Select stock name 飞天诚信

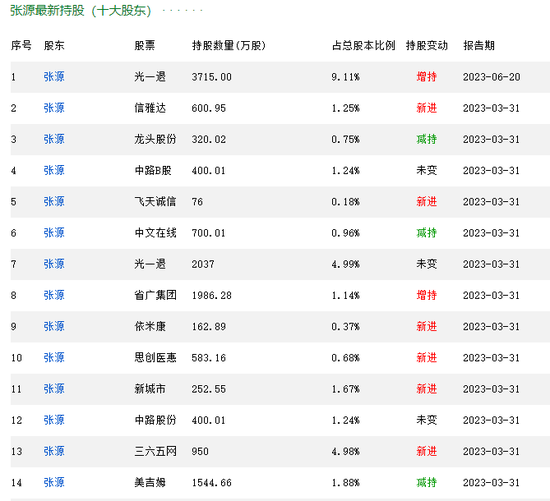click(155, 202)
